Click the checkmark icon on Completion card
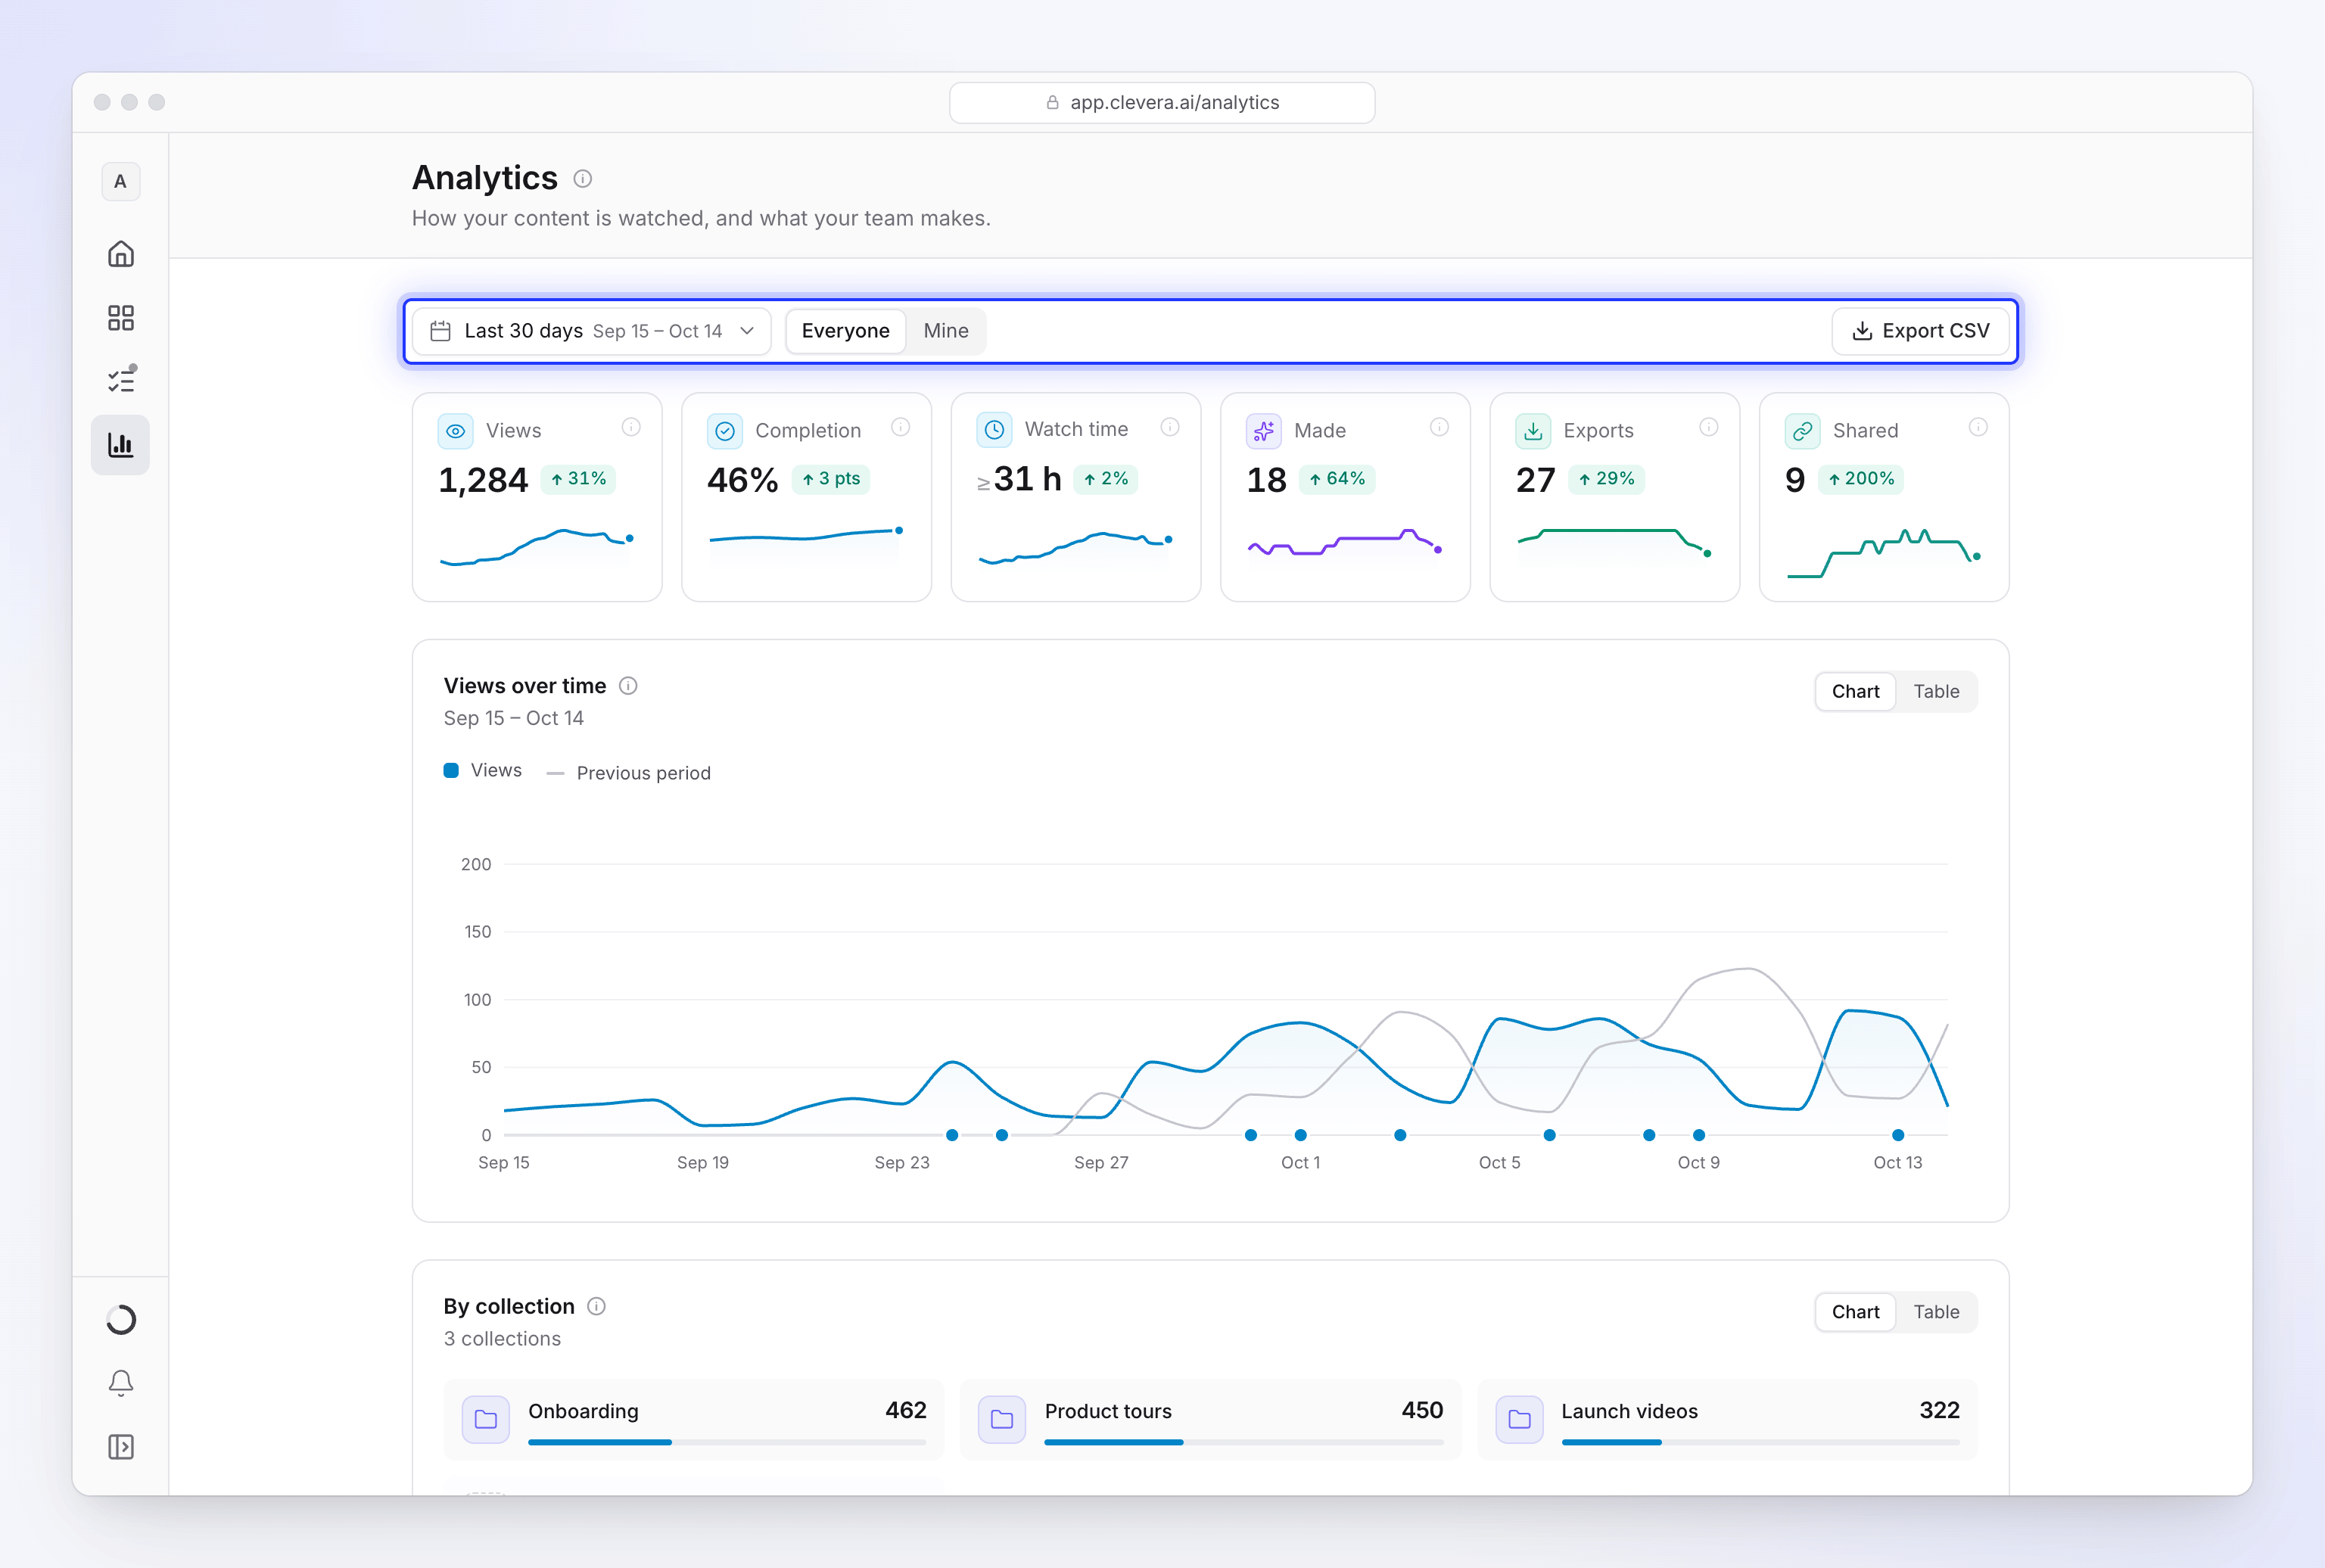This screenshot has width=2325, height=1568. pos(725,431)
